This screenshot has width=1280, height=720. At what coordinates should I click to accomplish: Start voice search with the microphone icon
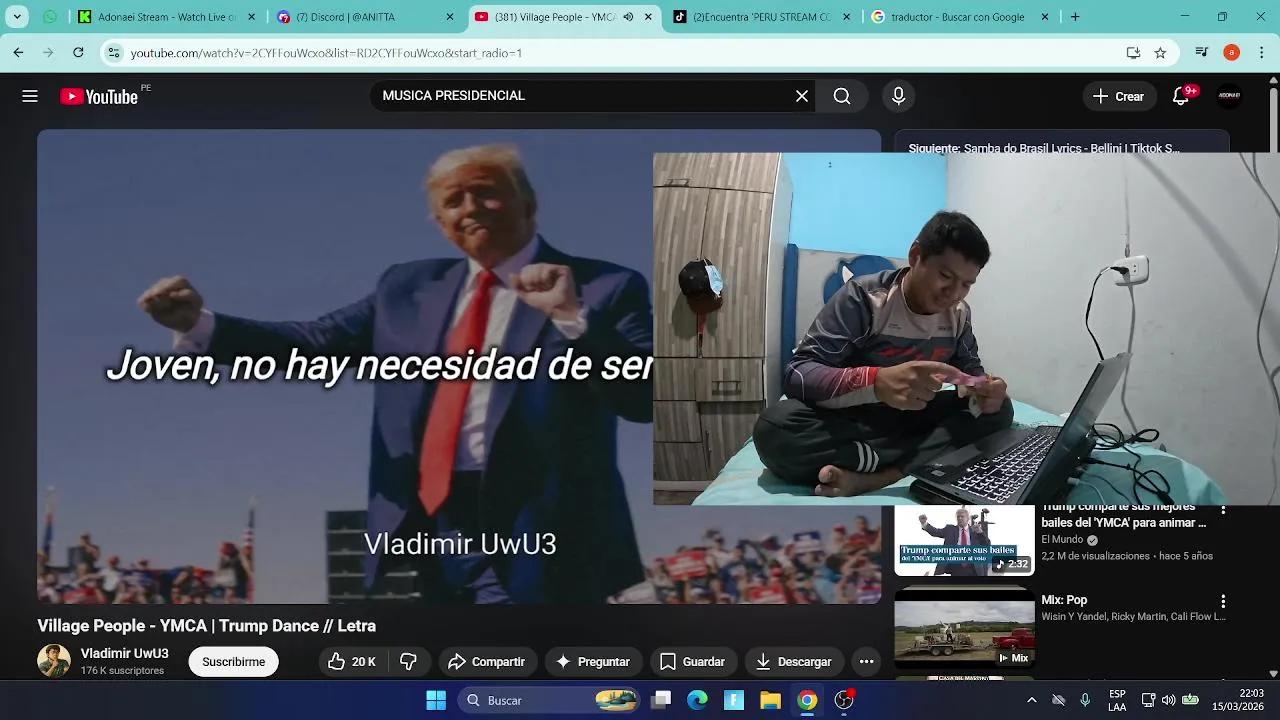[898, 95]
